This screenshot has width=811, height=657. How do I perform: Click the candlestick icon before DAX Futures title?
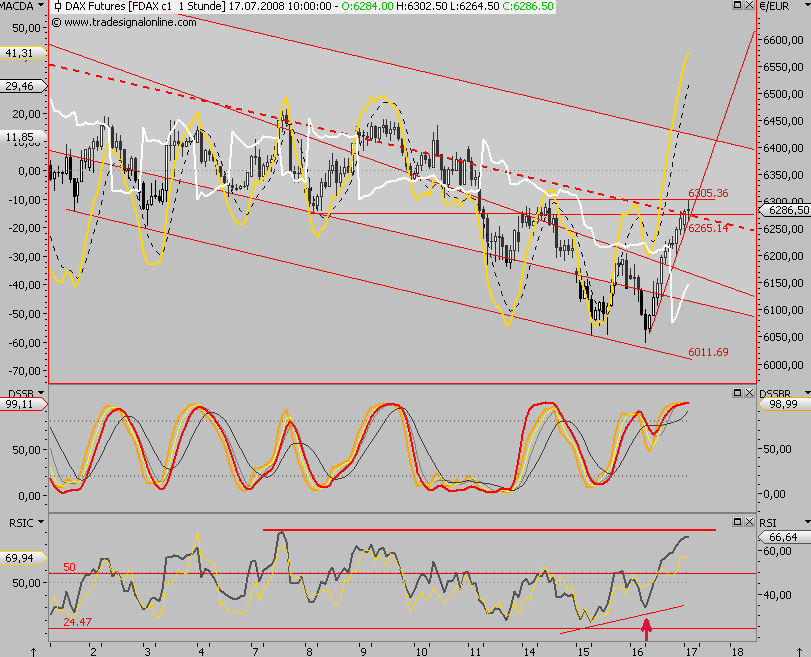coord(57,6)
